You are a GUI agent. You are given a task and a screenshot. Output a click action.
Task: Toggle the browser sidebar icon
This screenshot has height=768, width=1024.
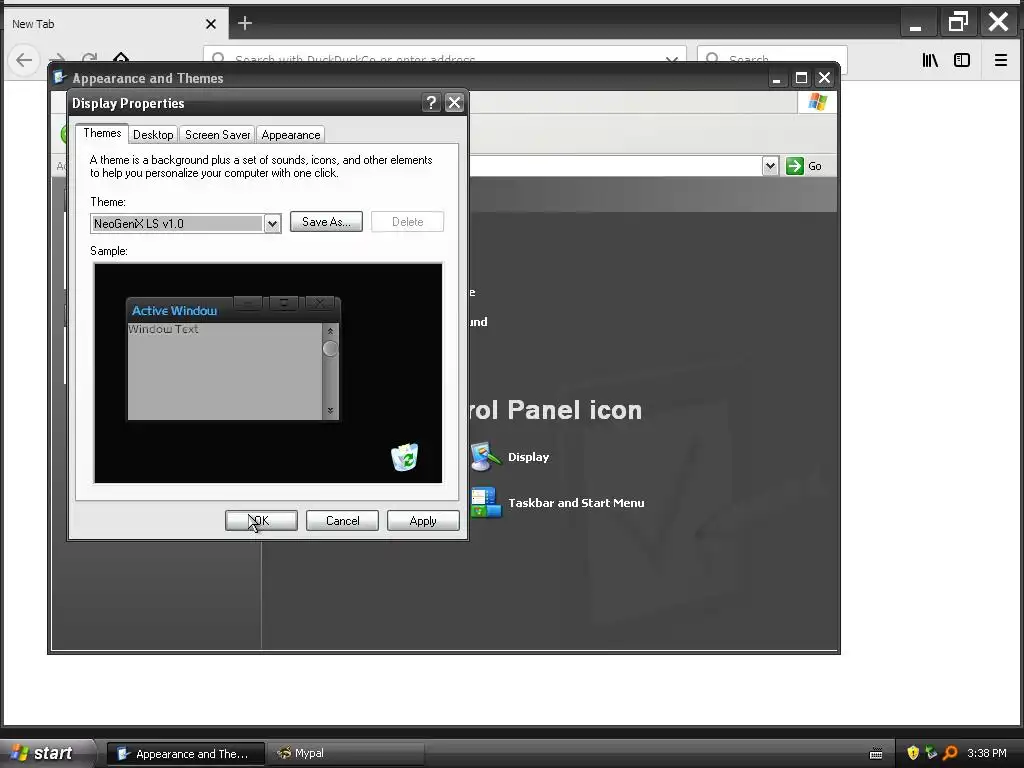pyautogui.click(x=962, y=60)
